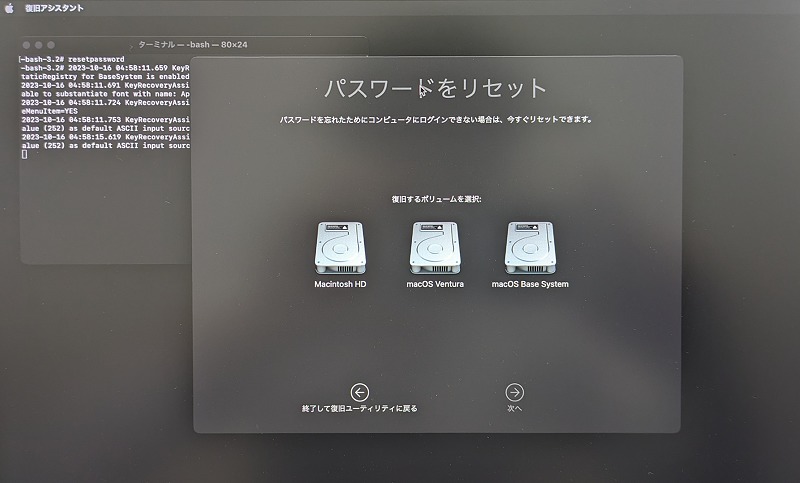Click the Terminal window title bar
This screenshot has width=800, height=483.
194,45
